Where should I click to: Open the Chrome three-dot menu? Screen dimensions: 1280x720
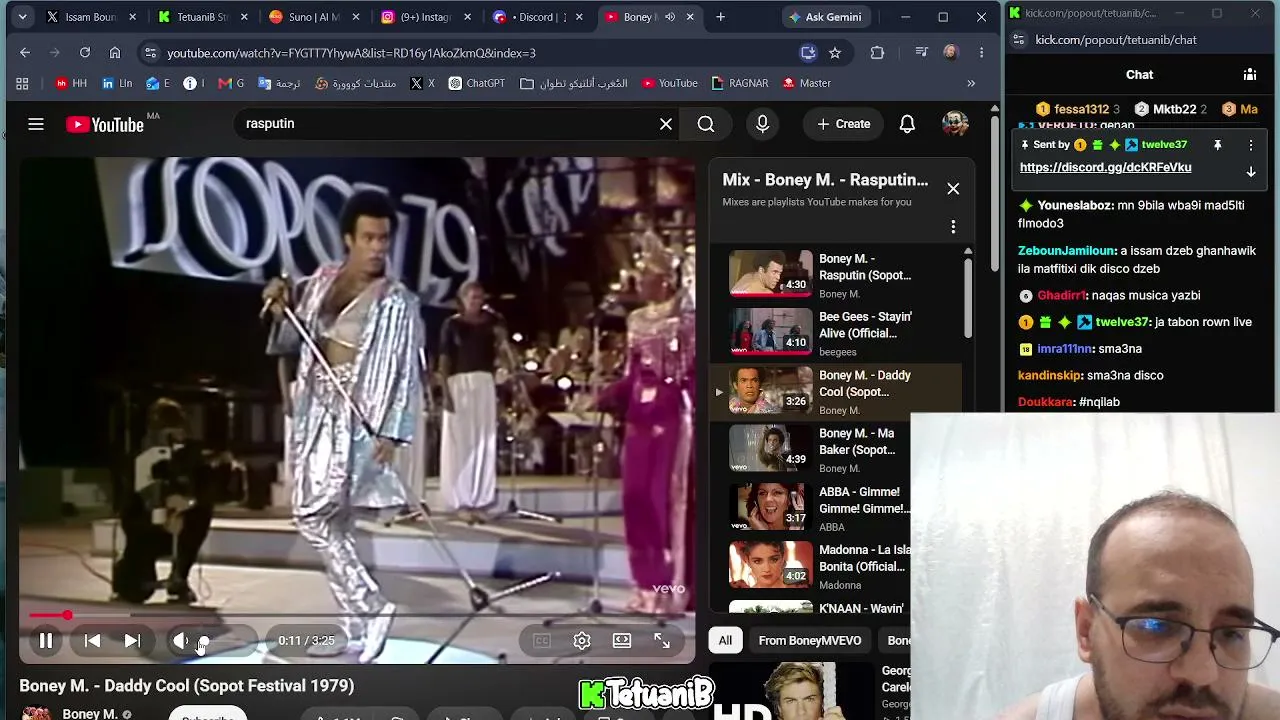pos(982,53)
